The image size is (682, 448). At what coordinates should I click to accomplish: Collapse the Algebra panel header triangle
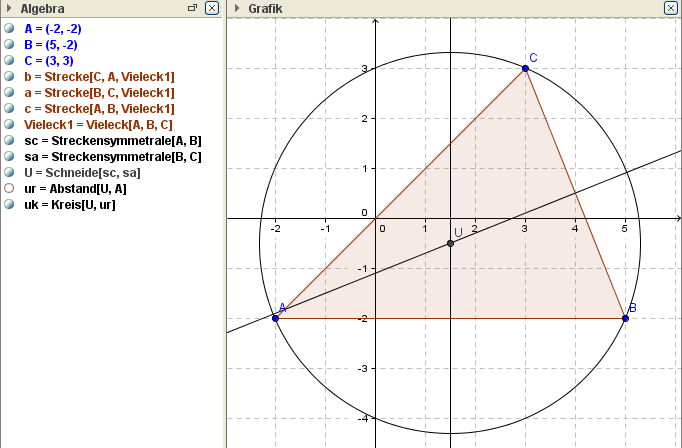[8, 8]
